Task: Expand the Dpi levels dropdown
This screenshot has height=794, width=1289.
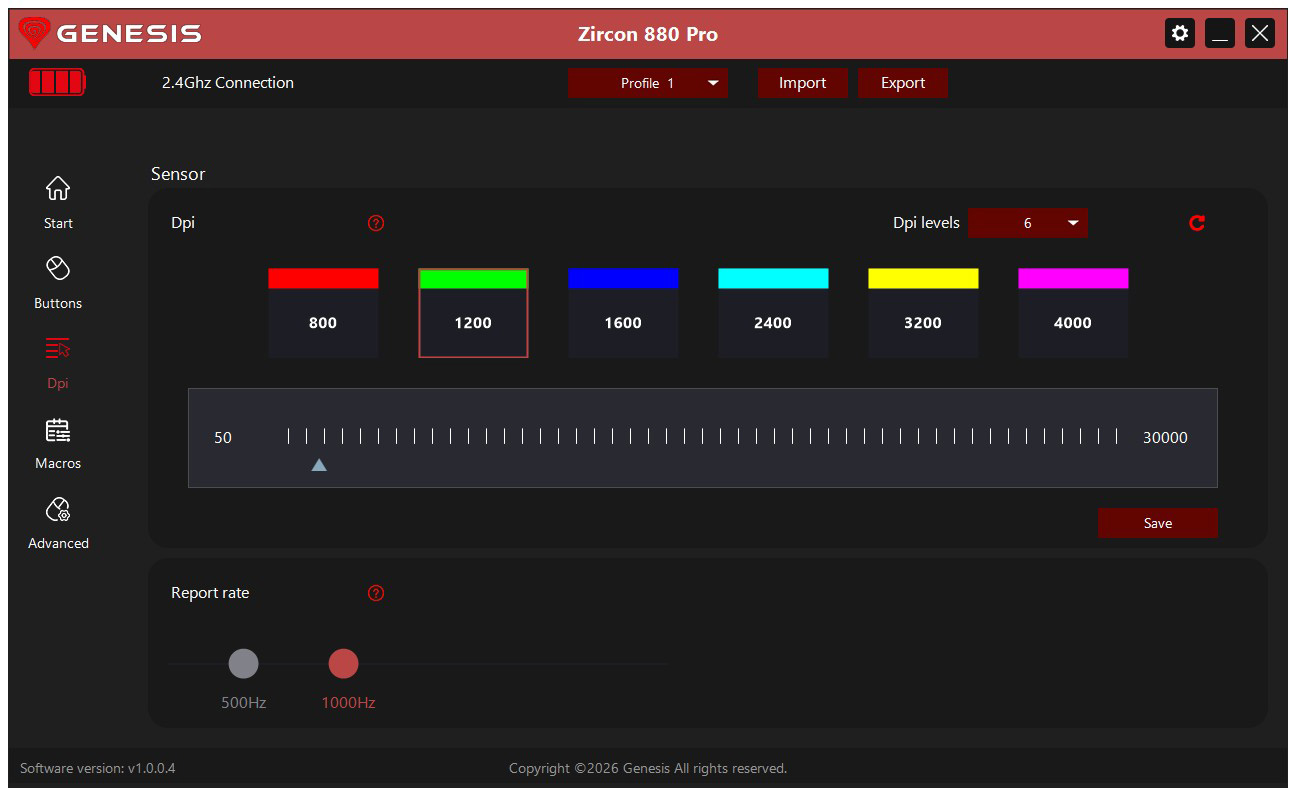Action: pos(1027,223)
